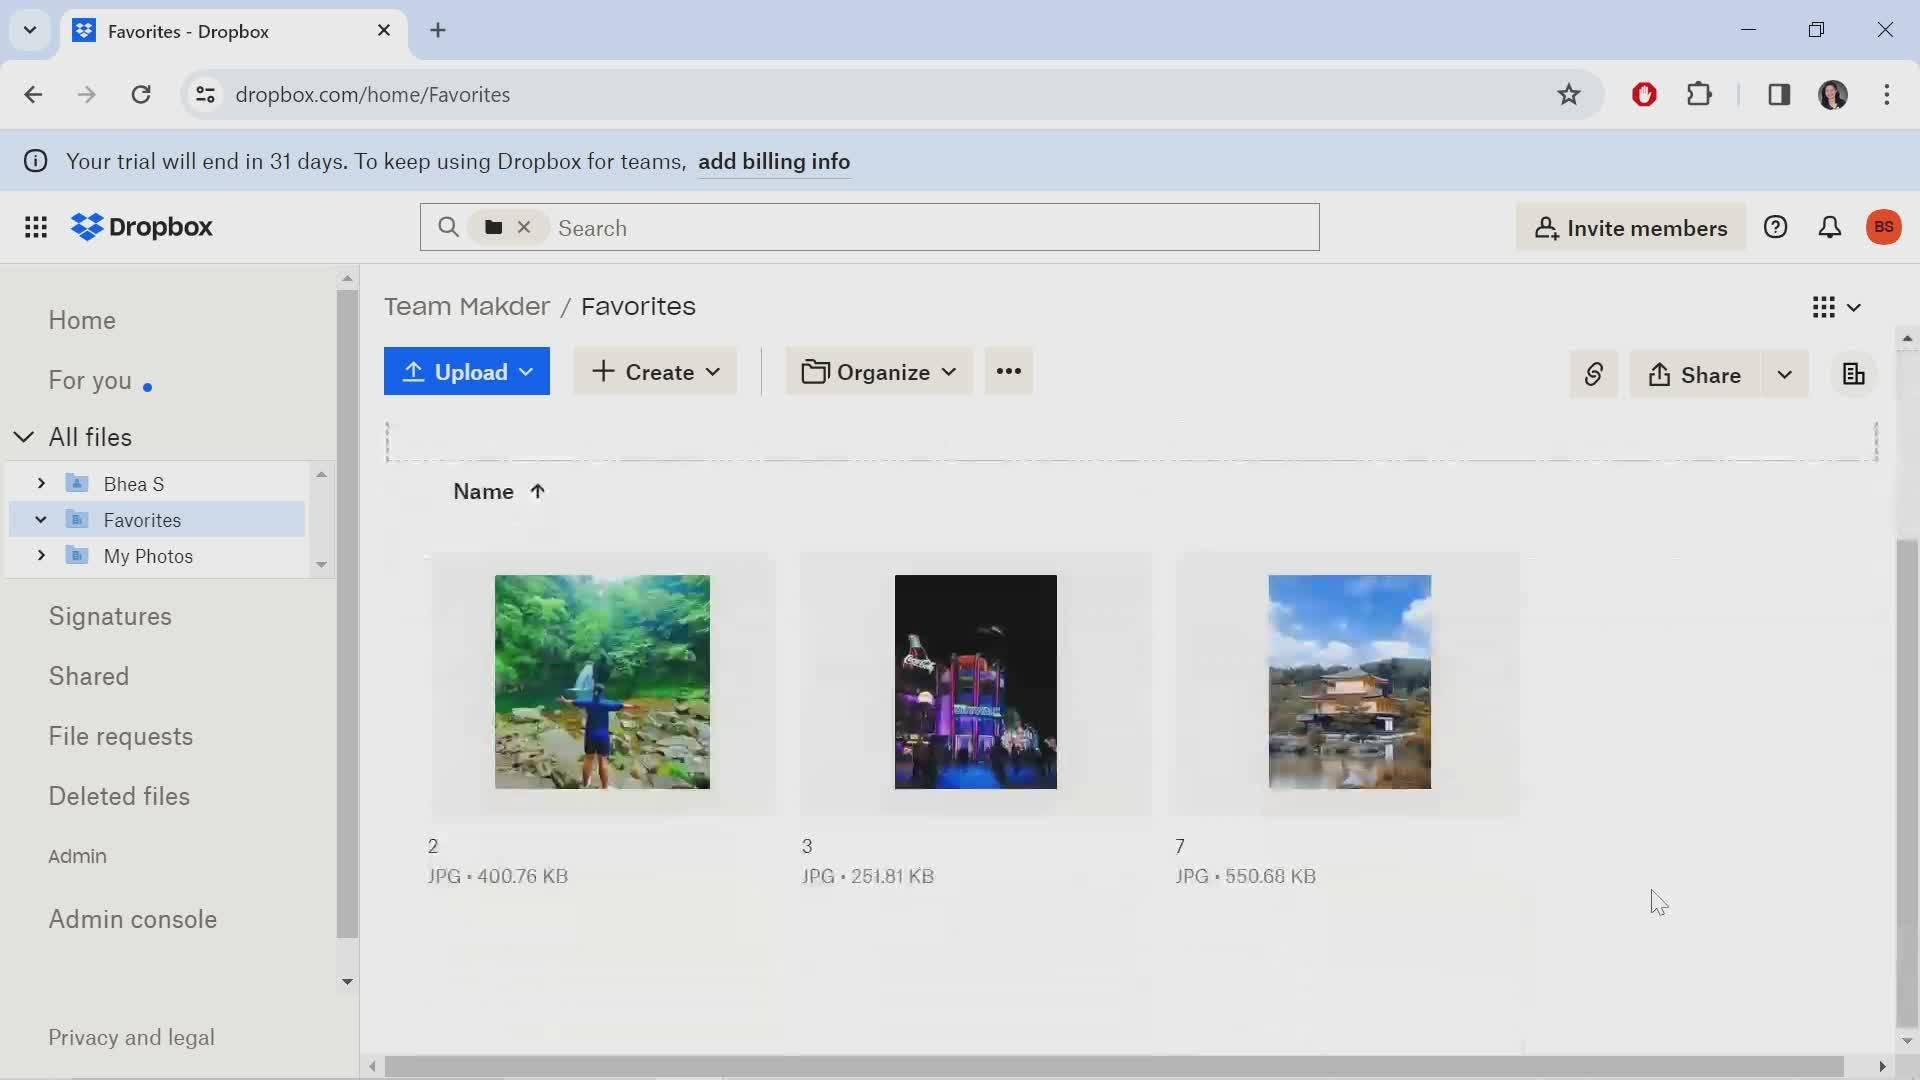The height and width of the screenshot is (1080, 1920).
Task: Click add billing info link
Action: point(774,162)
